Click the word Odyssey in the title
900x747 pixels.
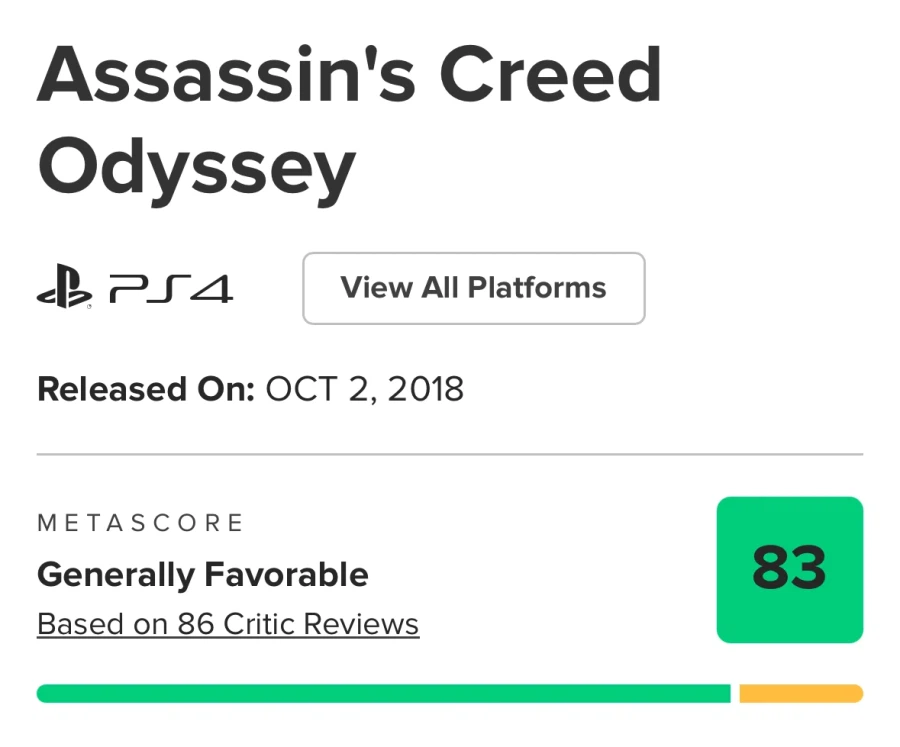196,168
